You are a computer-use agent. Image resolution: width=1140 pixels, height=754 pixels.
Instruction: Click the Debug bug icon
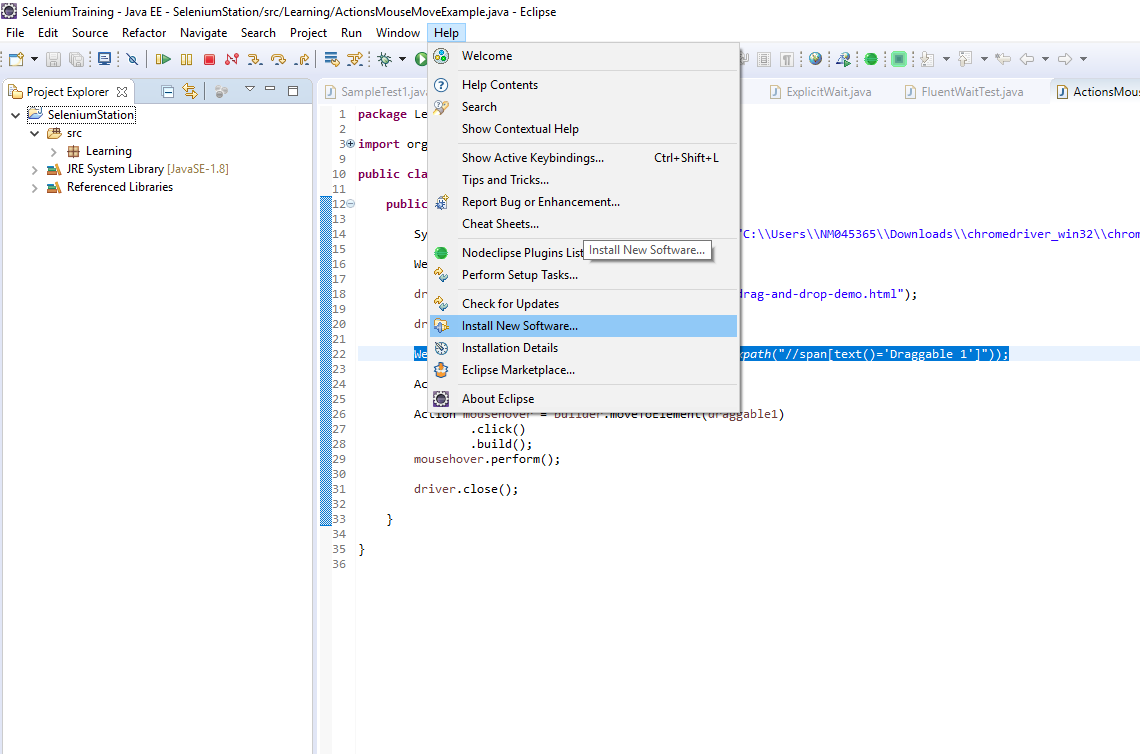click(385, 59)
